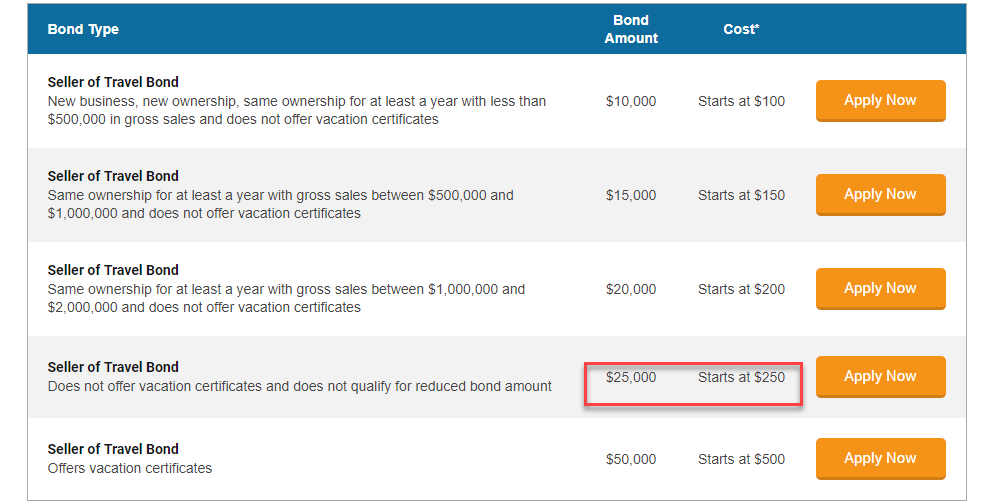The width and height of the screenshot is (993, 504).
Task: Click the $20,000 bond amount
Action: [x=631, y=289]
